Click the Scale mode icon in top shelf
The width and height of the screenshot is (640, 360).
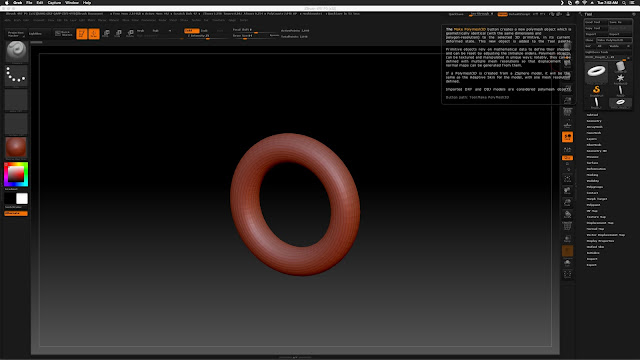tap(118, 33)
